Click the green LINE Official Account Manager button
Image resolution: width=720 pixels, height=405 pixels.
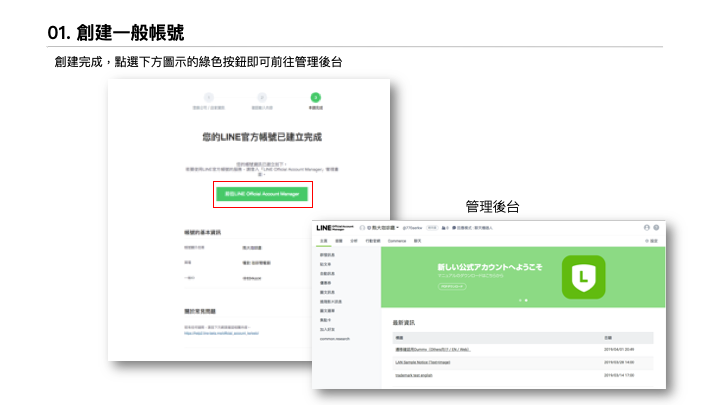[263, 194]
